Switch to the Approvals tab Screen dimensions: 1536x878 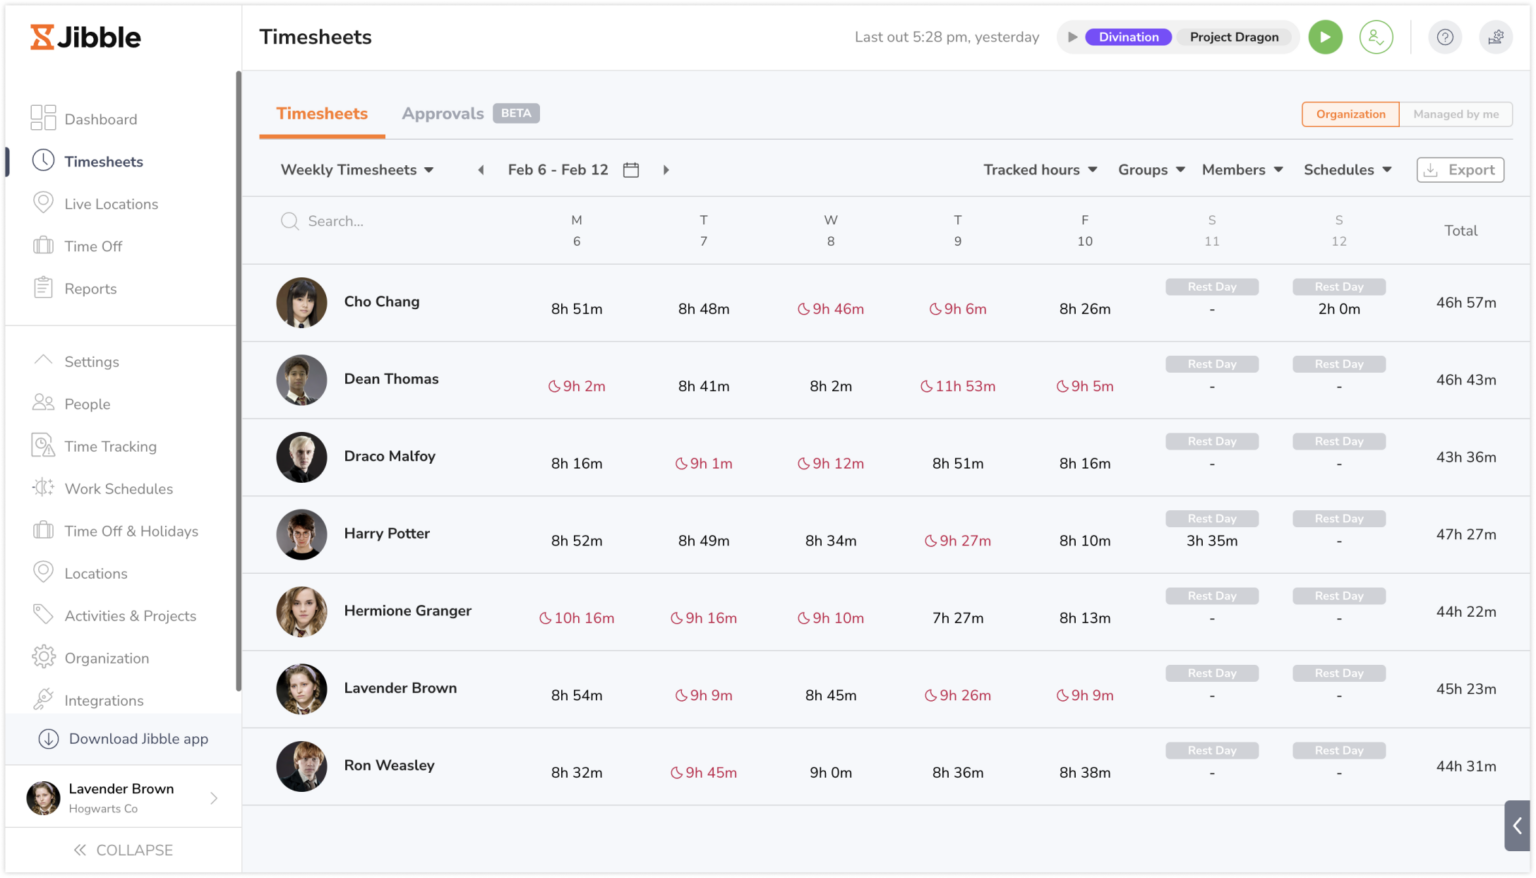point(443,114)
